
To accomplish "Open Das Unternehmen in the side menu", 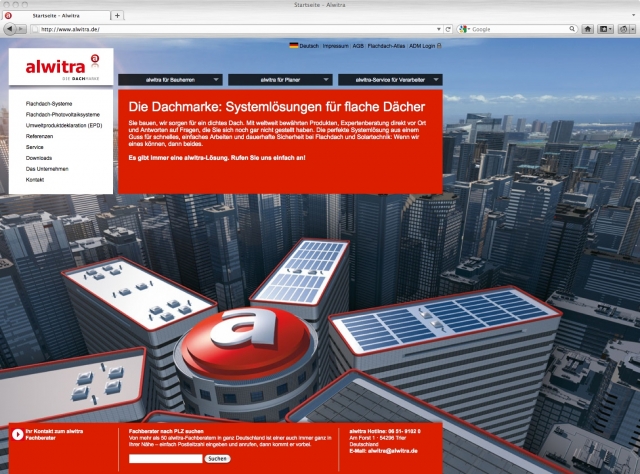I will click(x=47, y=169).
